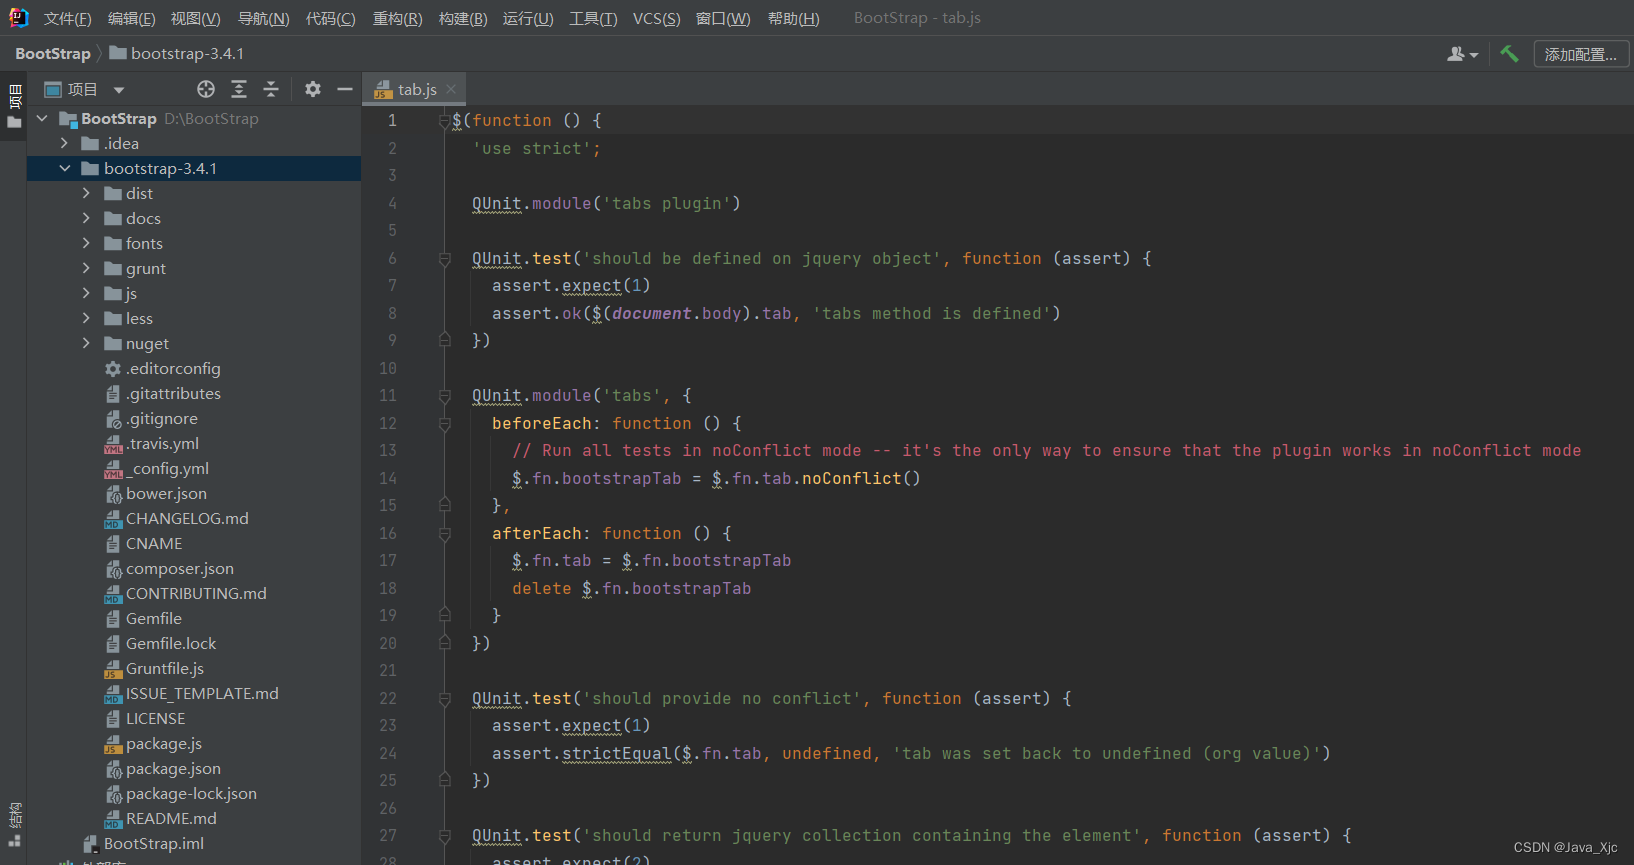Collapse all in project tree toolbar
Viewport: 1634px width, 865px height.
tap(271, 89)
